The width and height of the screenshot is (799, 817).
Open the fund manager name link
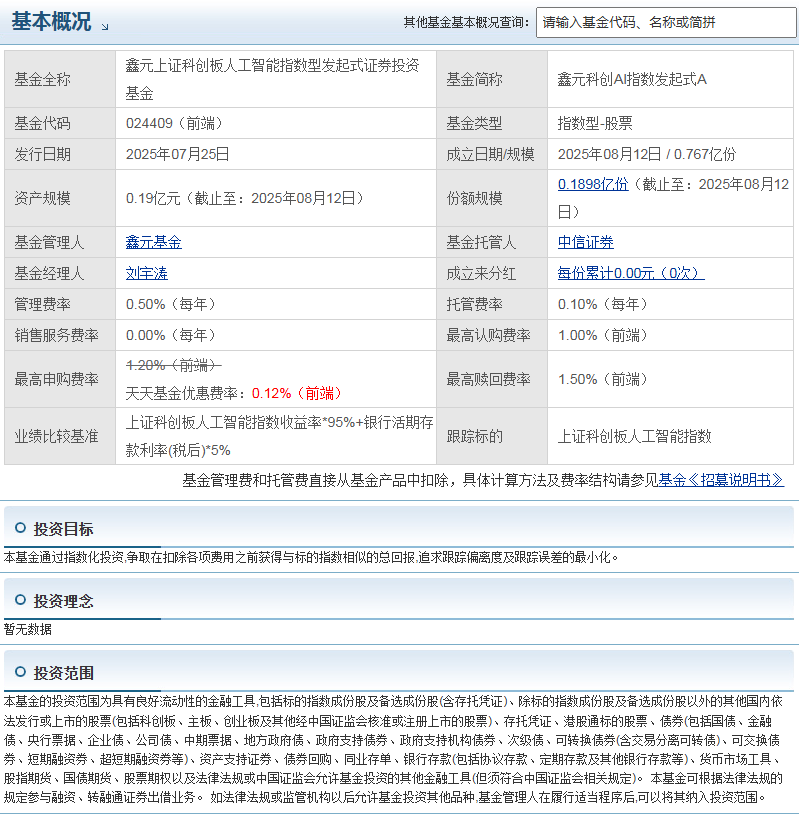[x=146, y=273]
